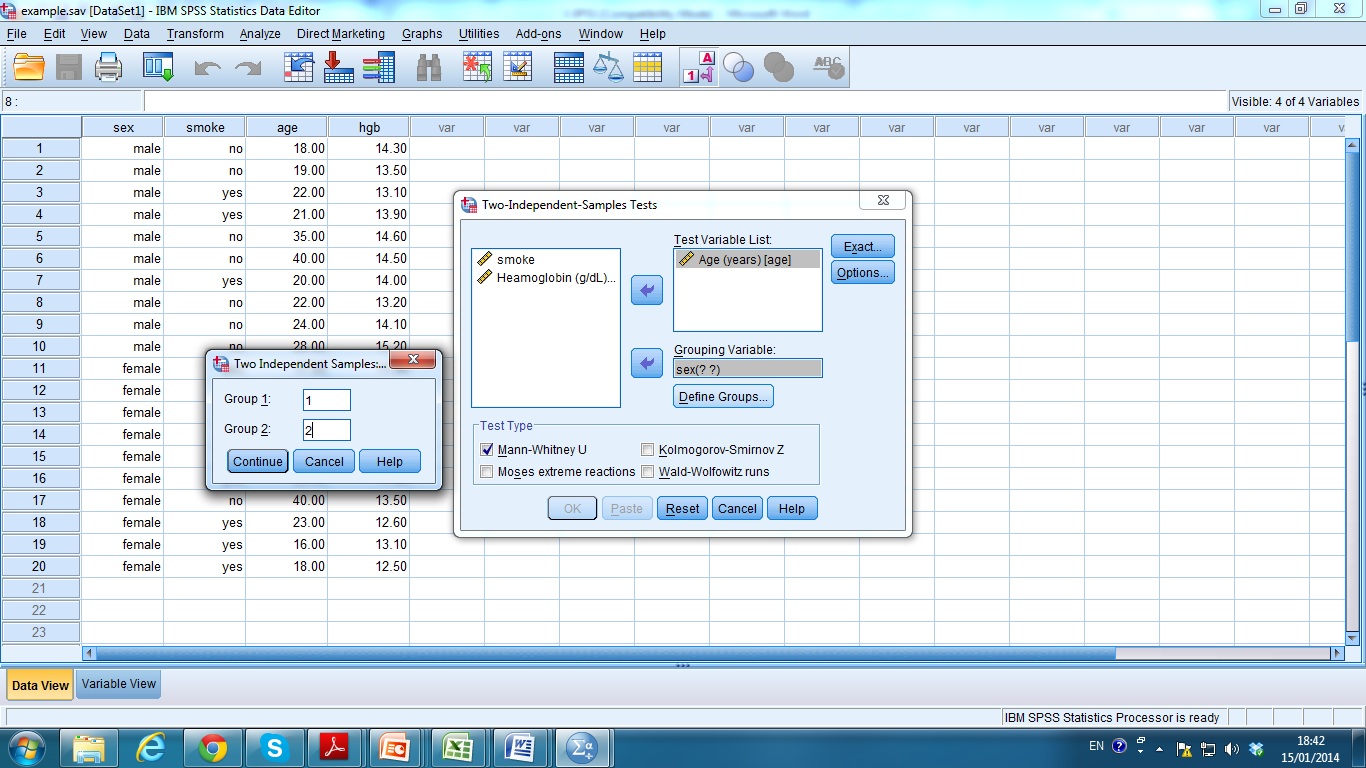
Task: Open the Utilities menu
Action: pos(479,34)
